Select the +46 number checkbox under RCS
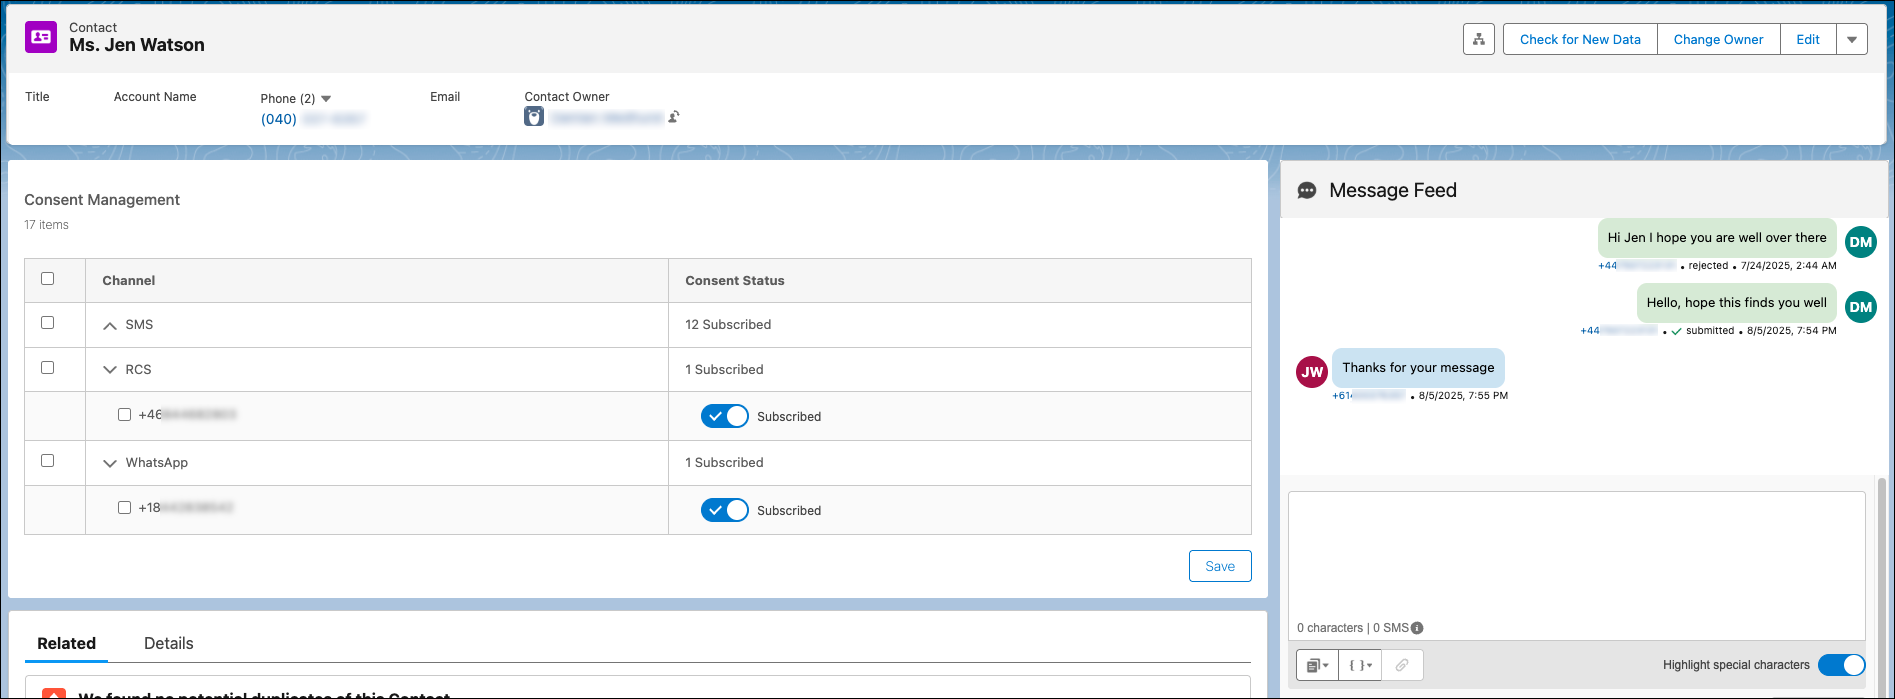Image resolution: width=1895 pixels, height=699 pixels. [124, 414]
